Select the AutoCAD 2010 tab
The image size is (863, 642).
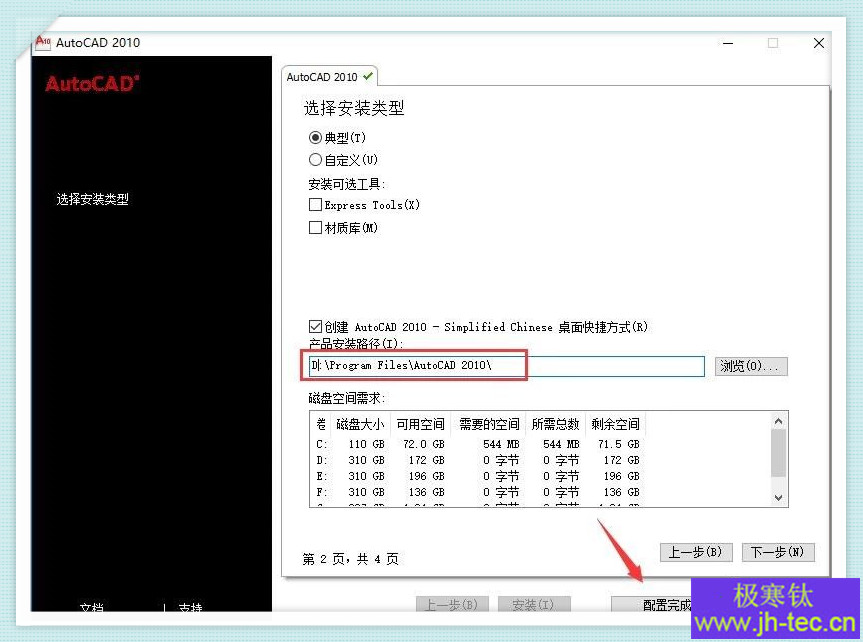(329, 77)
